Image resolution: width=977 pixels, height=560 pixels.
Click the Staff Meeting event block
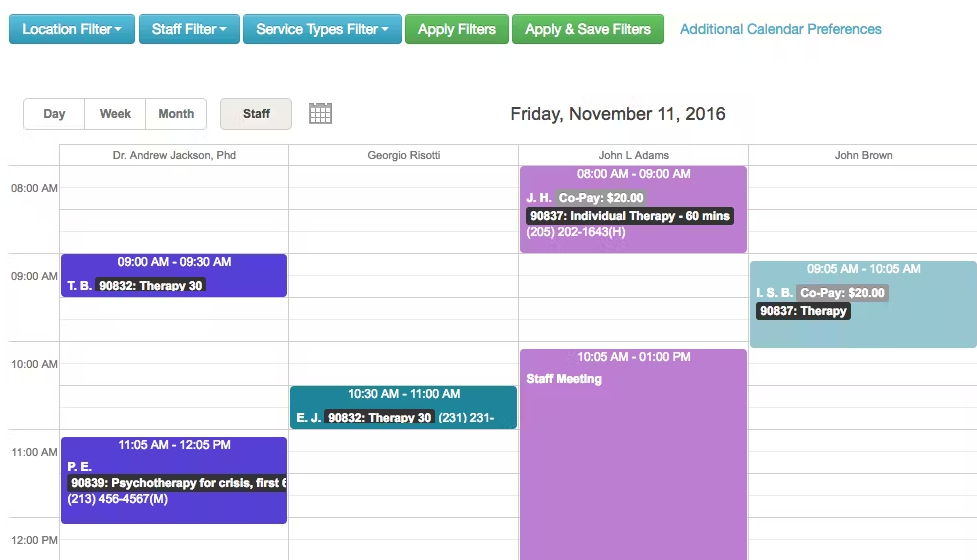(633, 450)
